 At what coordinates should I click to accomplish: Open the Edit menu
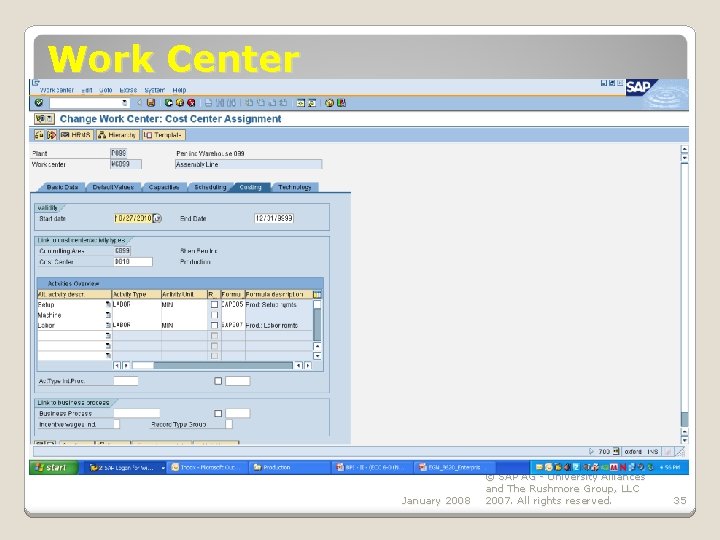[87, 90]
